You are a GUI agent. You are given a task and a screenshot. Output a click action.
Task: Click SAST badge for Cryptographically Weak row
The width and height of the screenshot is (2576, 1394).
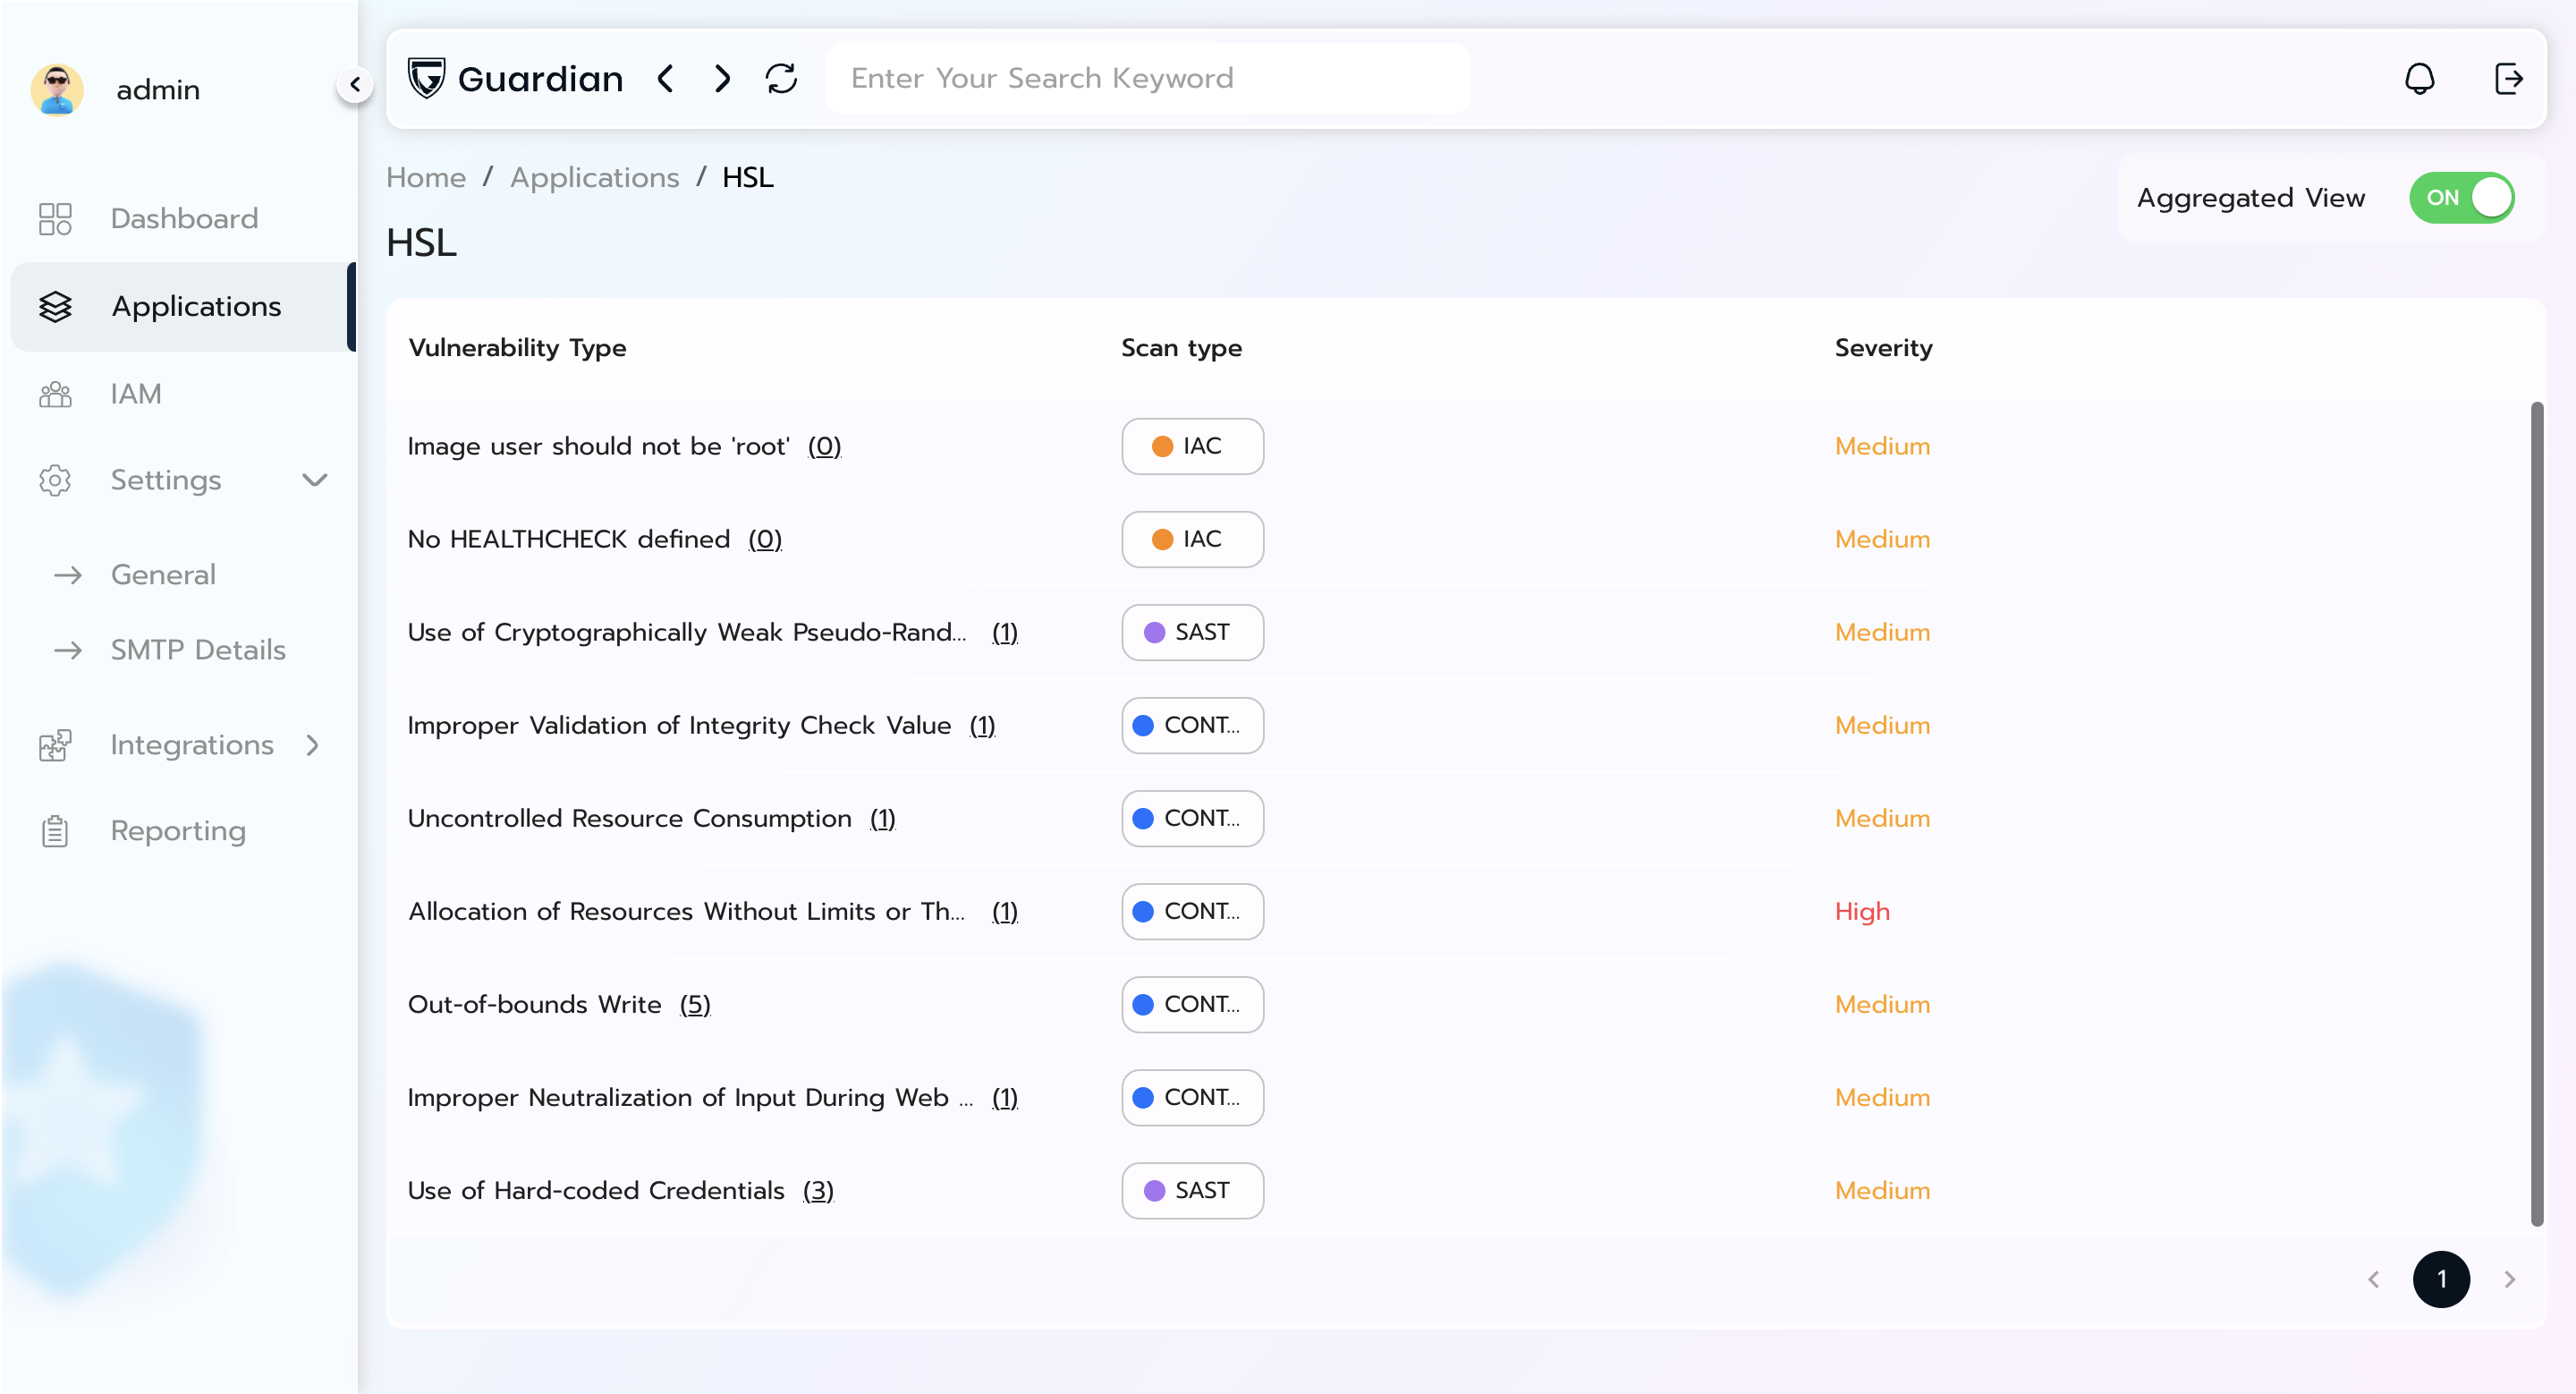[1192, 632]
